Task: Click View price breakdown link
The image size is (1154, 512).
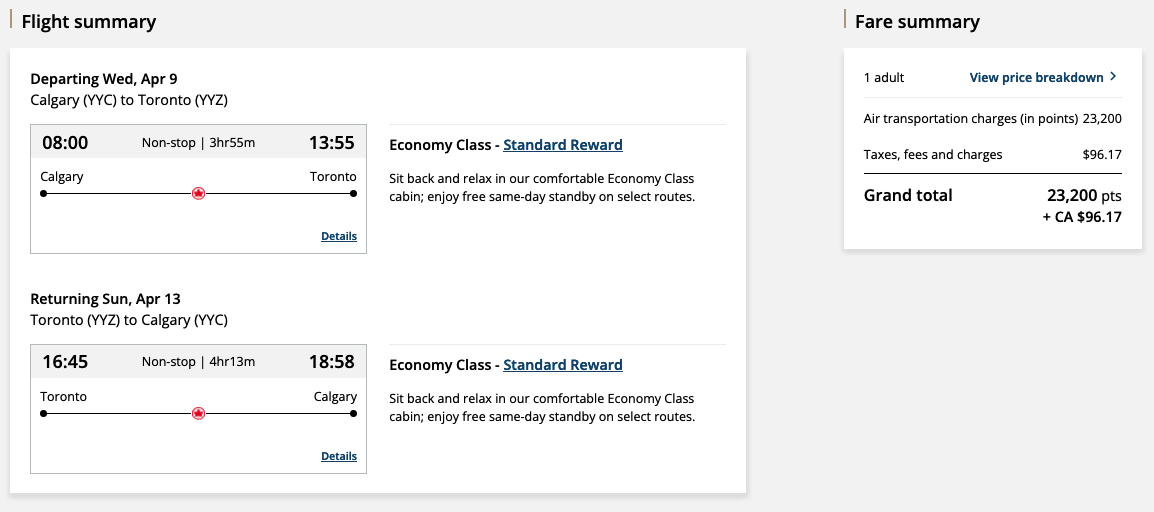Action: pos(1036,77)
